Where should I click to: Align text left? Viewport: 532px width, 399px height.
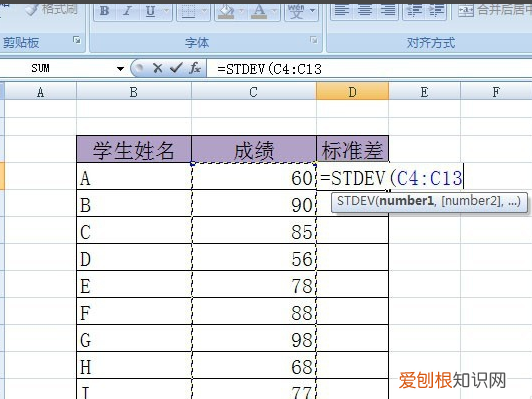[342, 11]
